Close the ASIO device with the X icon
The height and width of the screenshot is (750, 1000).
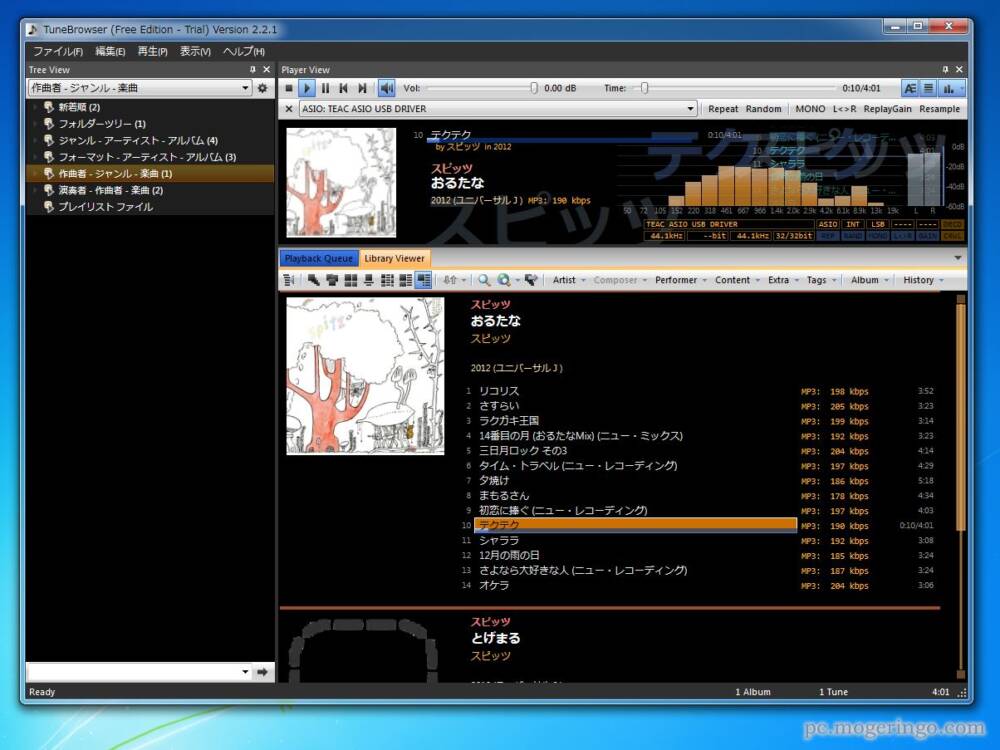(x=289, y=109)
